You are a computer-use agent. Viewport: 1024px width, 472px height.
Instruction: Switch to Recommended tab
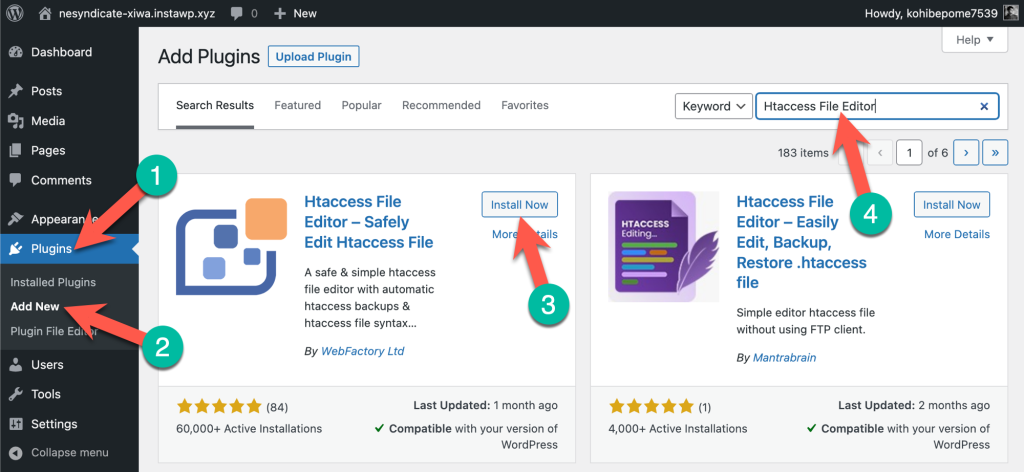[441, 105]
